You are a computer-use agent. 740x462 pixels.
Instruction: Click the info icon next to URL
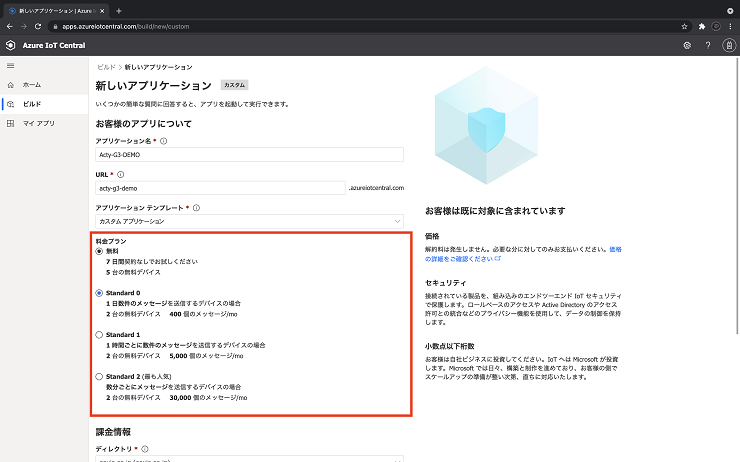coord(121,175)
